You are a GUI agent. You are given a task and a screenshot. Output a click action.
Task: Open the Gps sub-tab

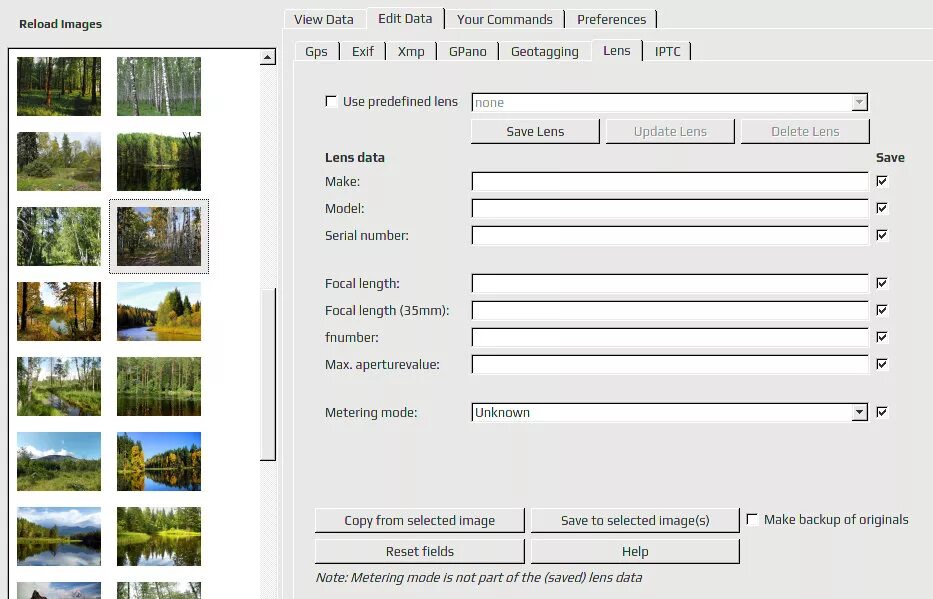pos(316,51)
